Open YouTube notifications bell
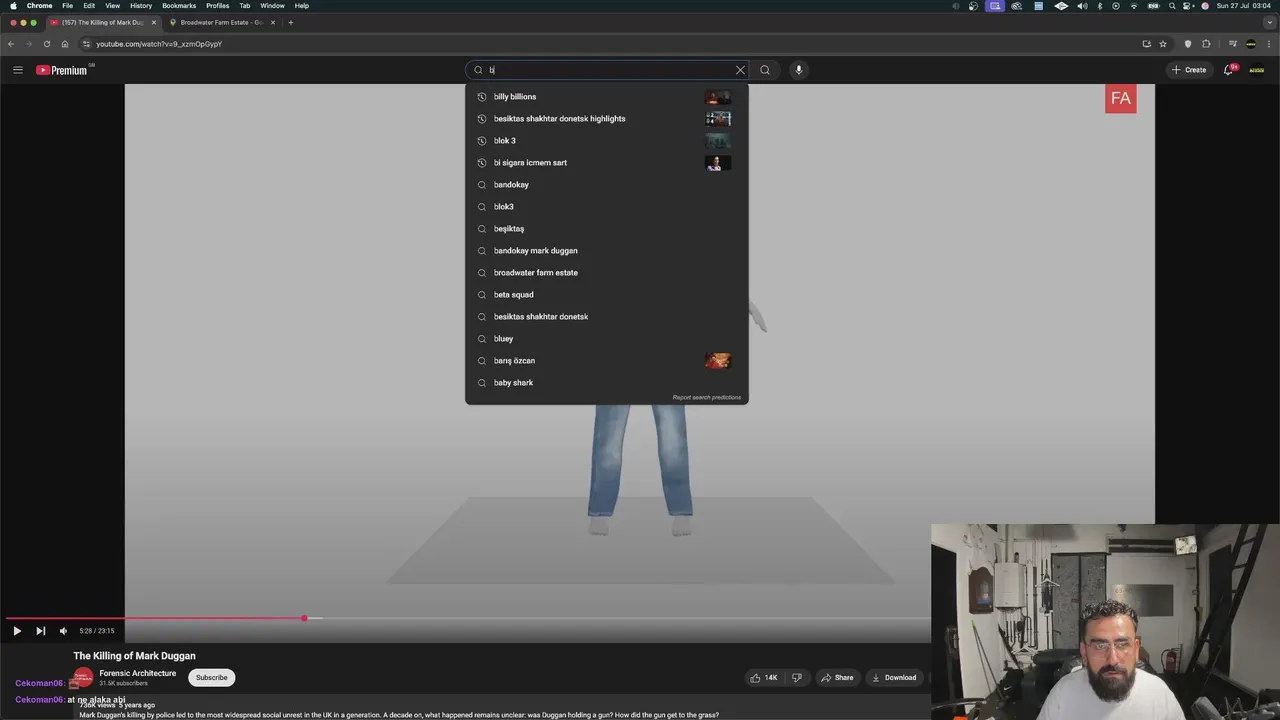1280x720 pixels. point(1229,70)
